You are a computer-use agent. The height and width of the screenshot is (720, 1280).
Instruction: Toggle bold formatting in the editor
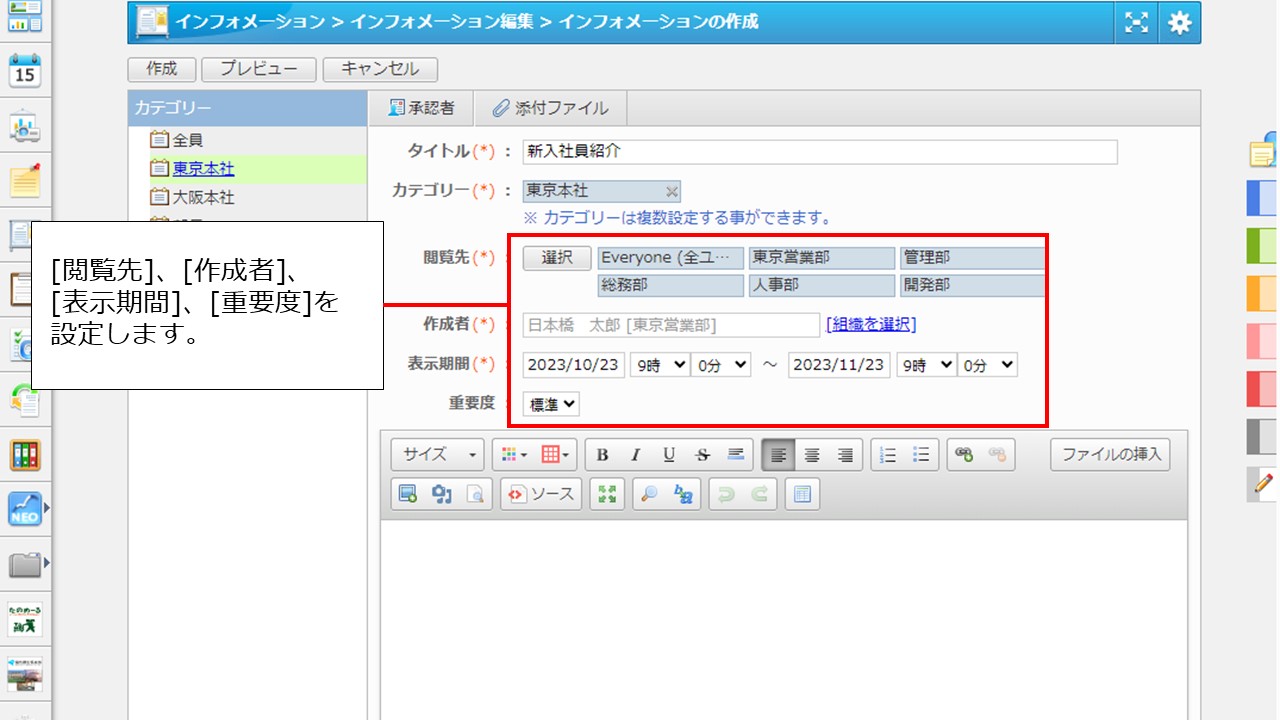[602, 455]
